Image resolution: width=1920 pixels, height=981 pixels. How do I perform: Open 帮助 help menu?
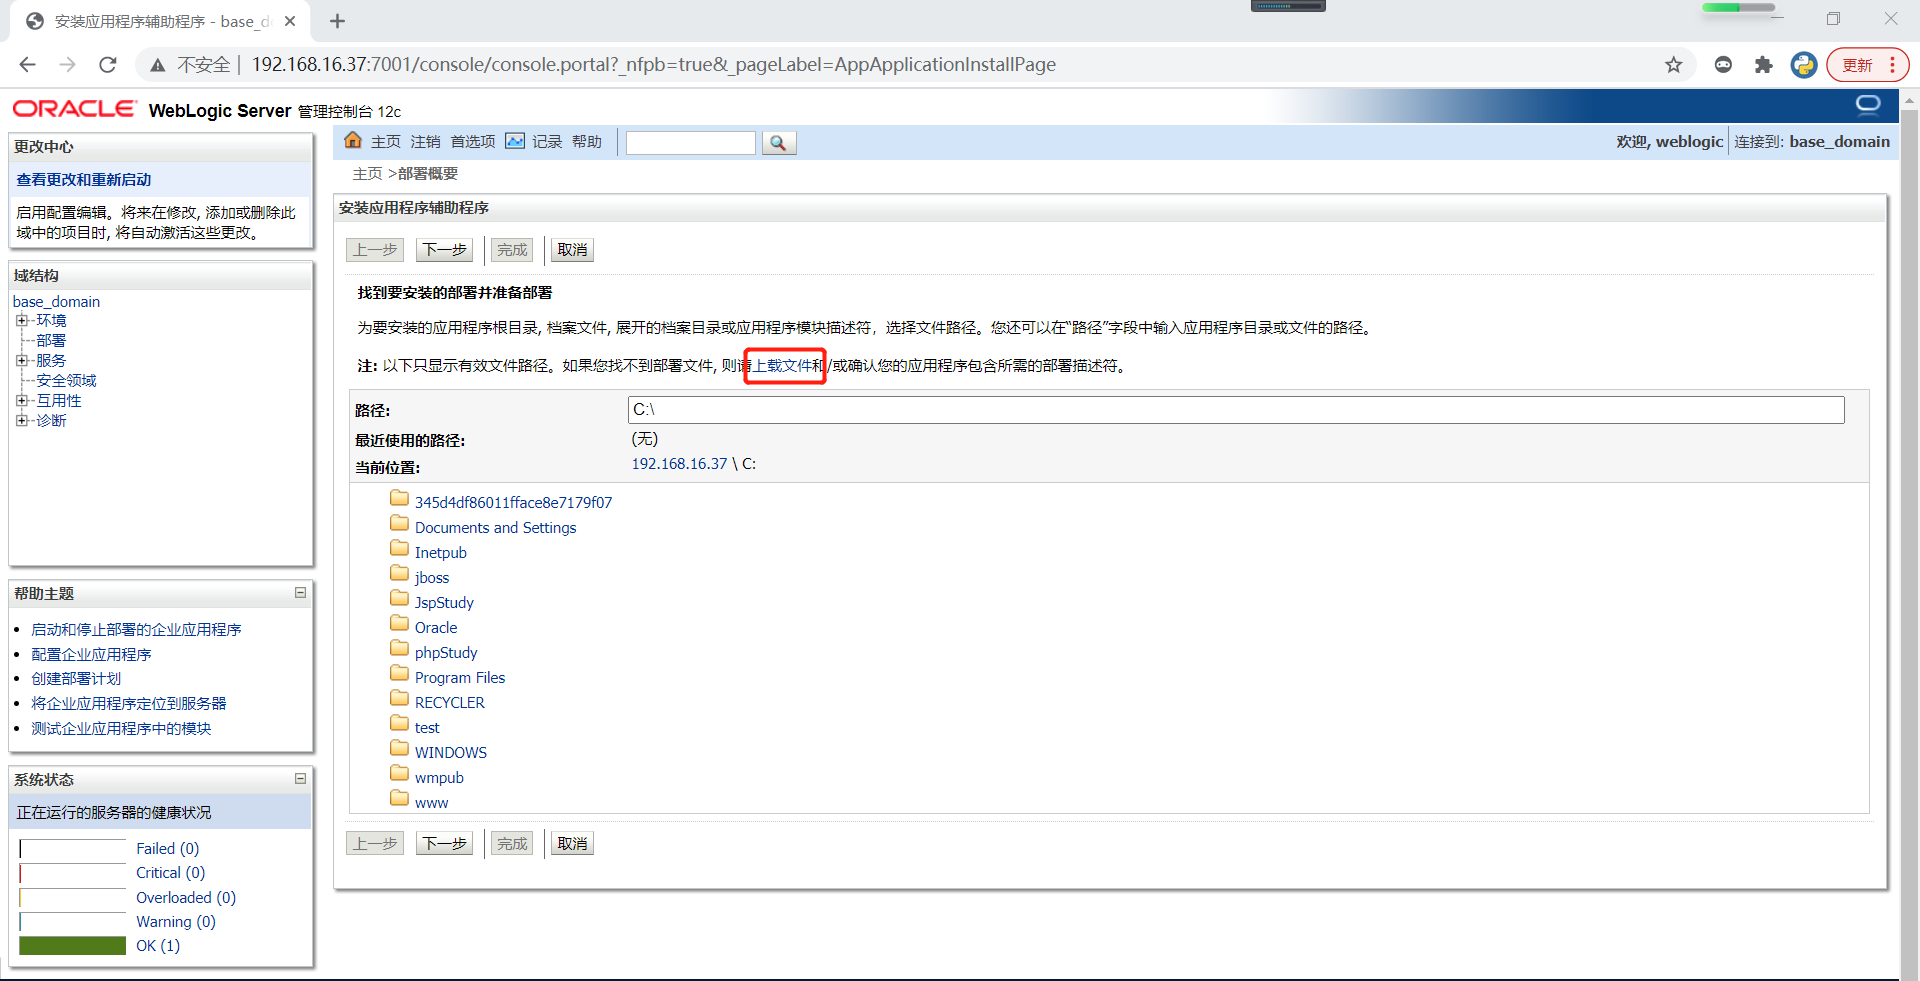[587, 142]
